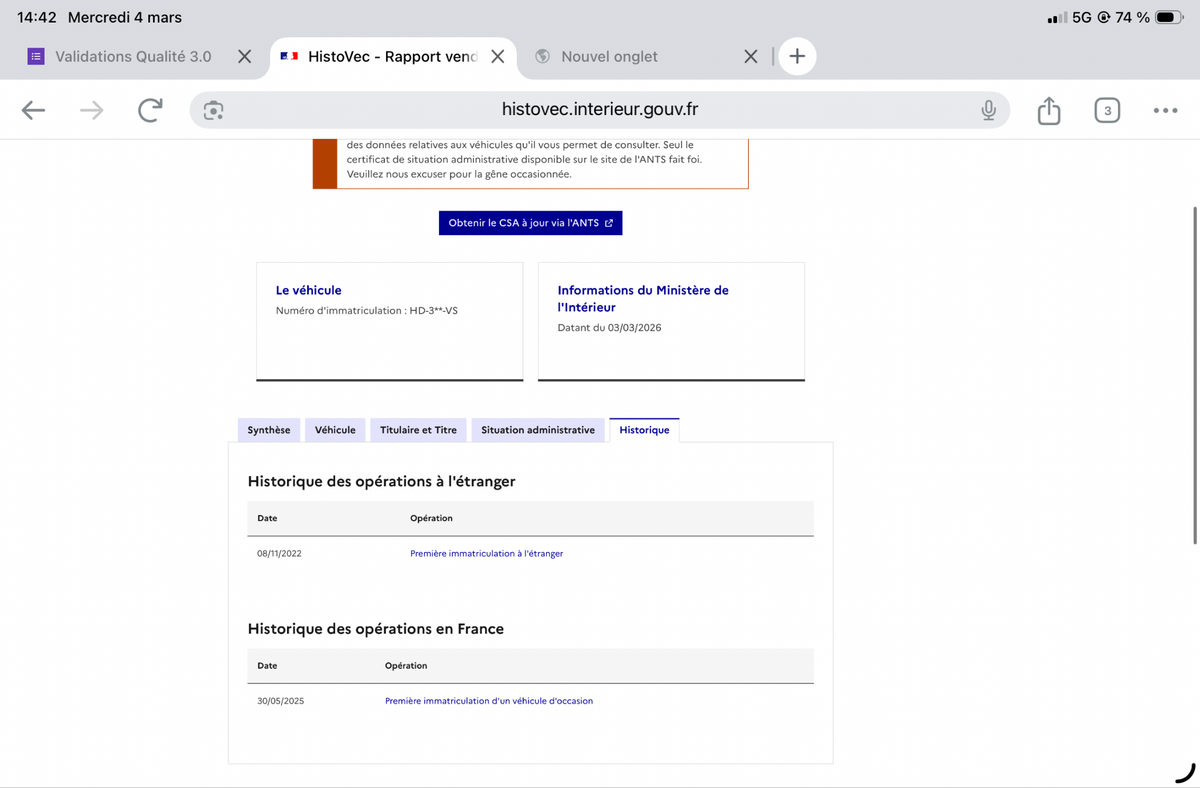The height and width of the screenshot is (788, 1200).
Task: Go back with the browser back arrow
Action: click(33, 111)
